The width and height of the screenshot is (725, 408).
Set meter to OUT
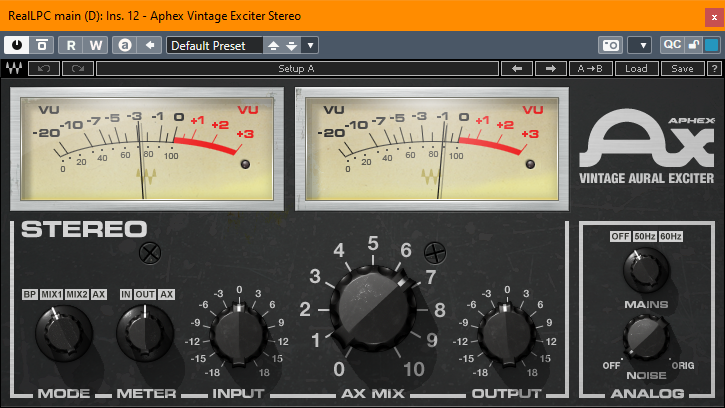pyautogui.click(x=145, y=294)
